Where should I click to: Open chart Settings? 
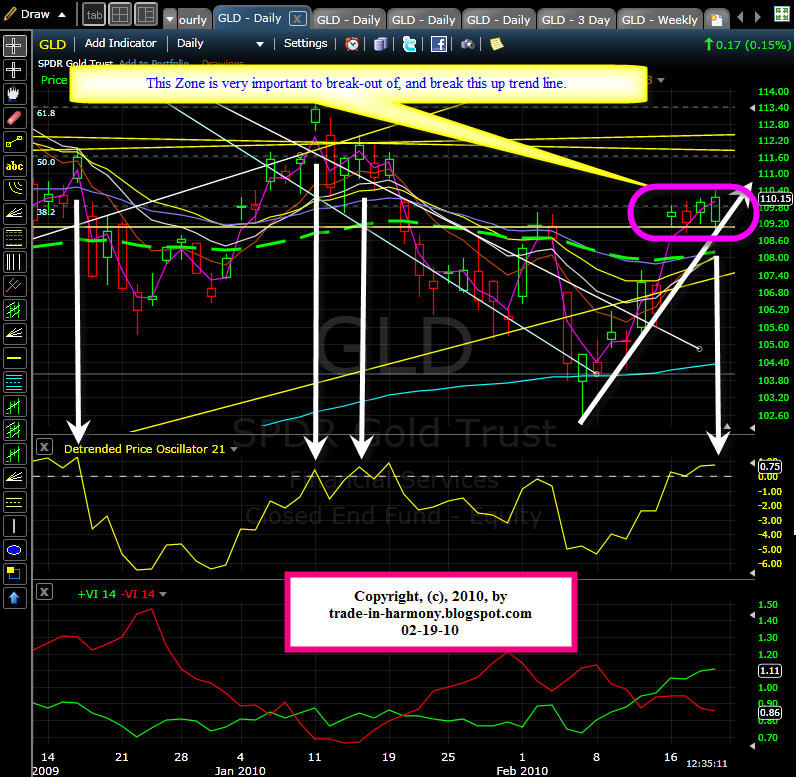pyautogui.click(x=305, y=43)
